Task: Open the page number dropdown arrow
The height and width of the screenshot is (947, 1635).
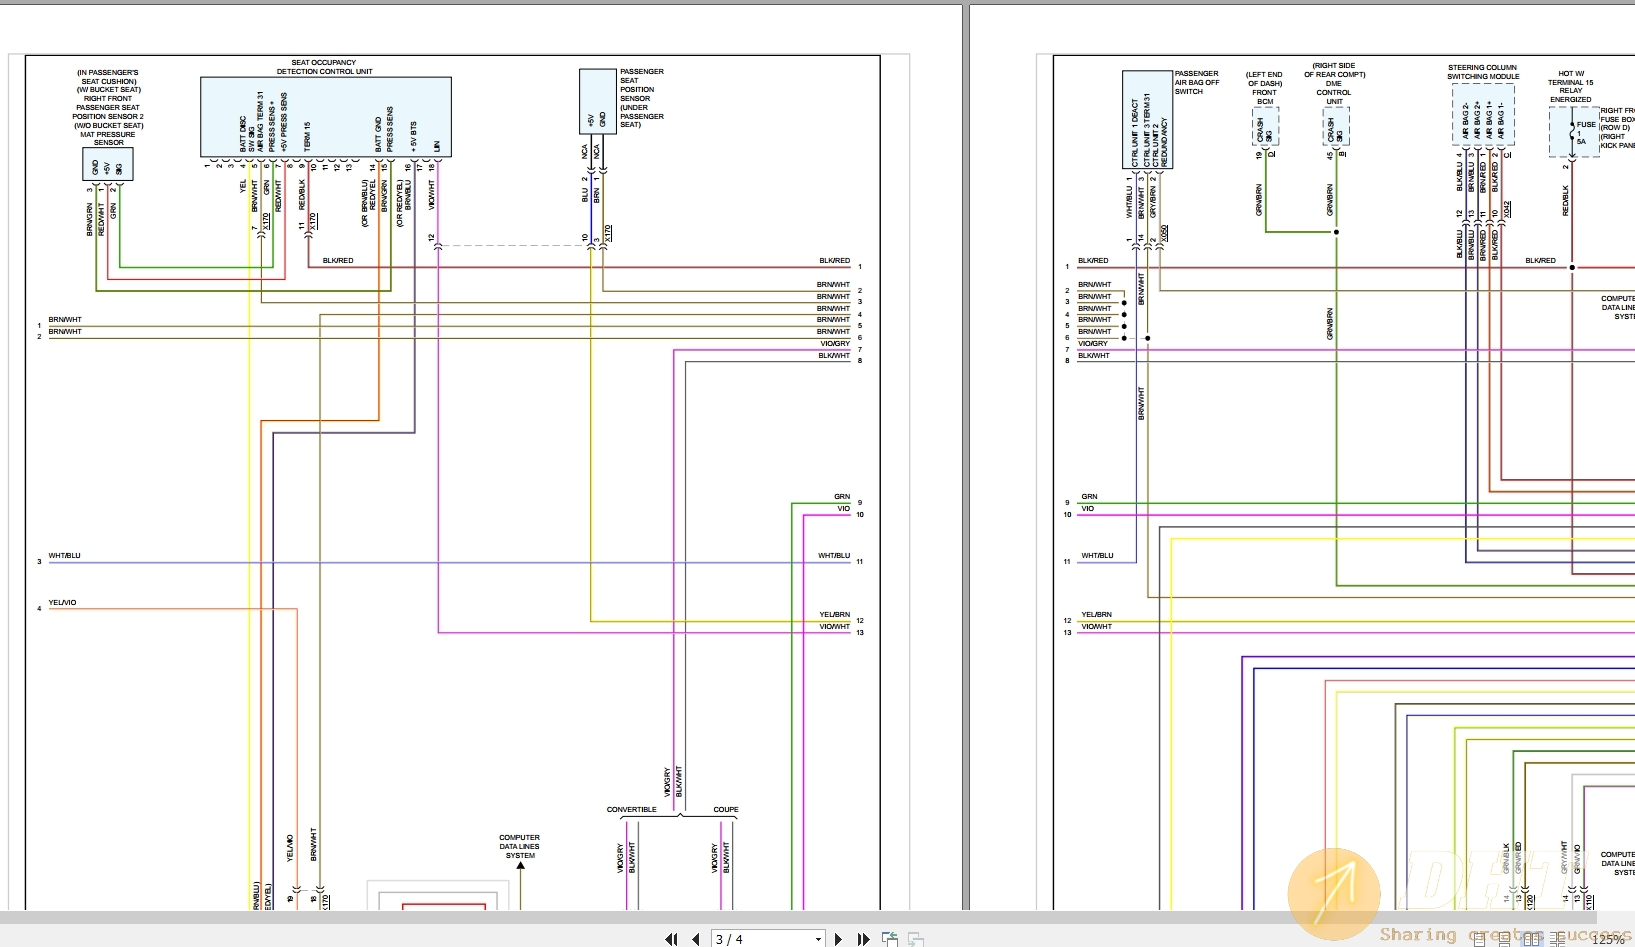Action: [x=818, y=939]
